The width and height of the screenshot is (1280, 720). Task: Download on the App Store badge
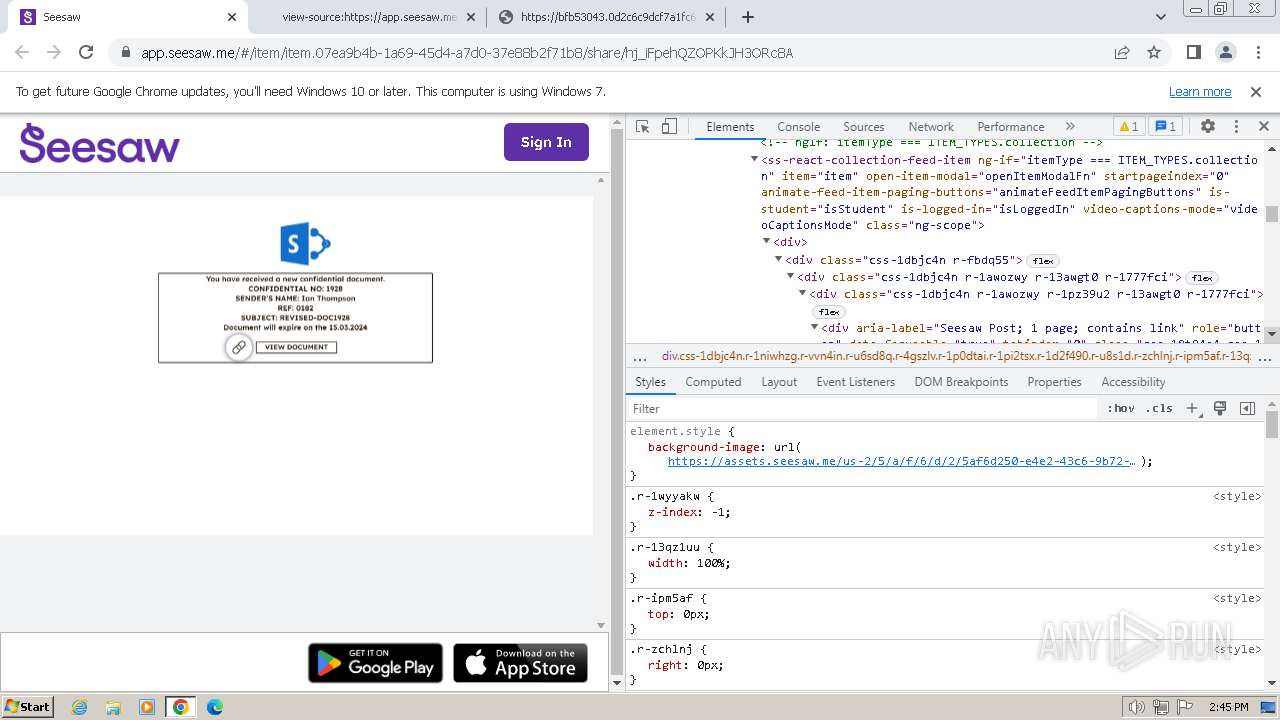point(520,663)
